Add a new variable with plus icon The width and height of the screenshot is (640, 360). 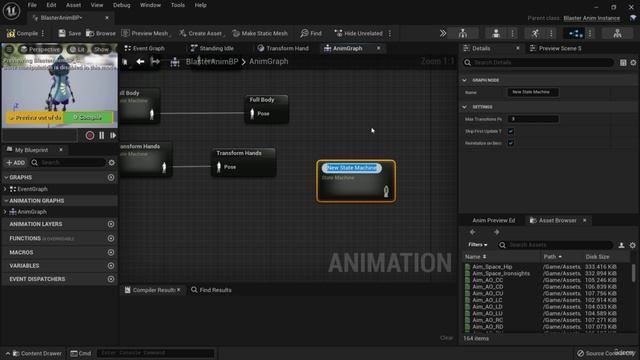click(111, 266)
